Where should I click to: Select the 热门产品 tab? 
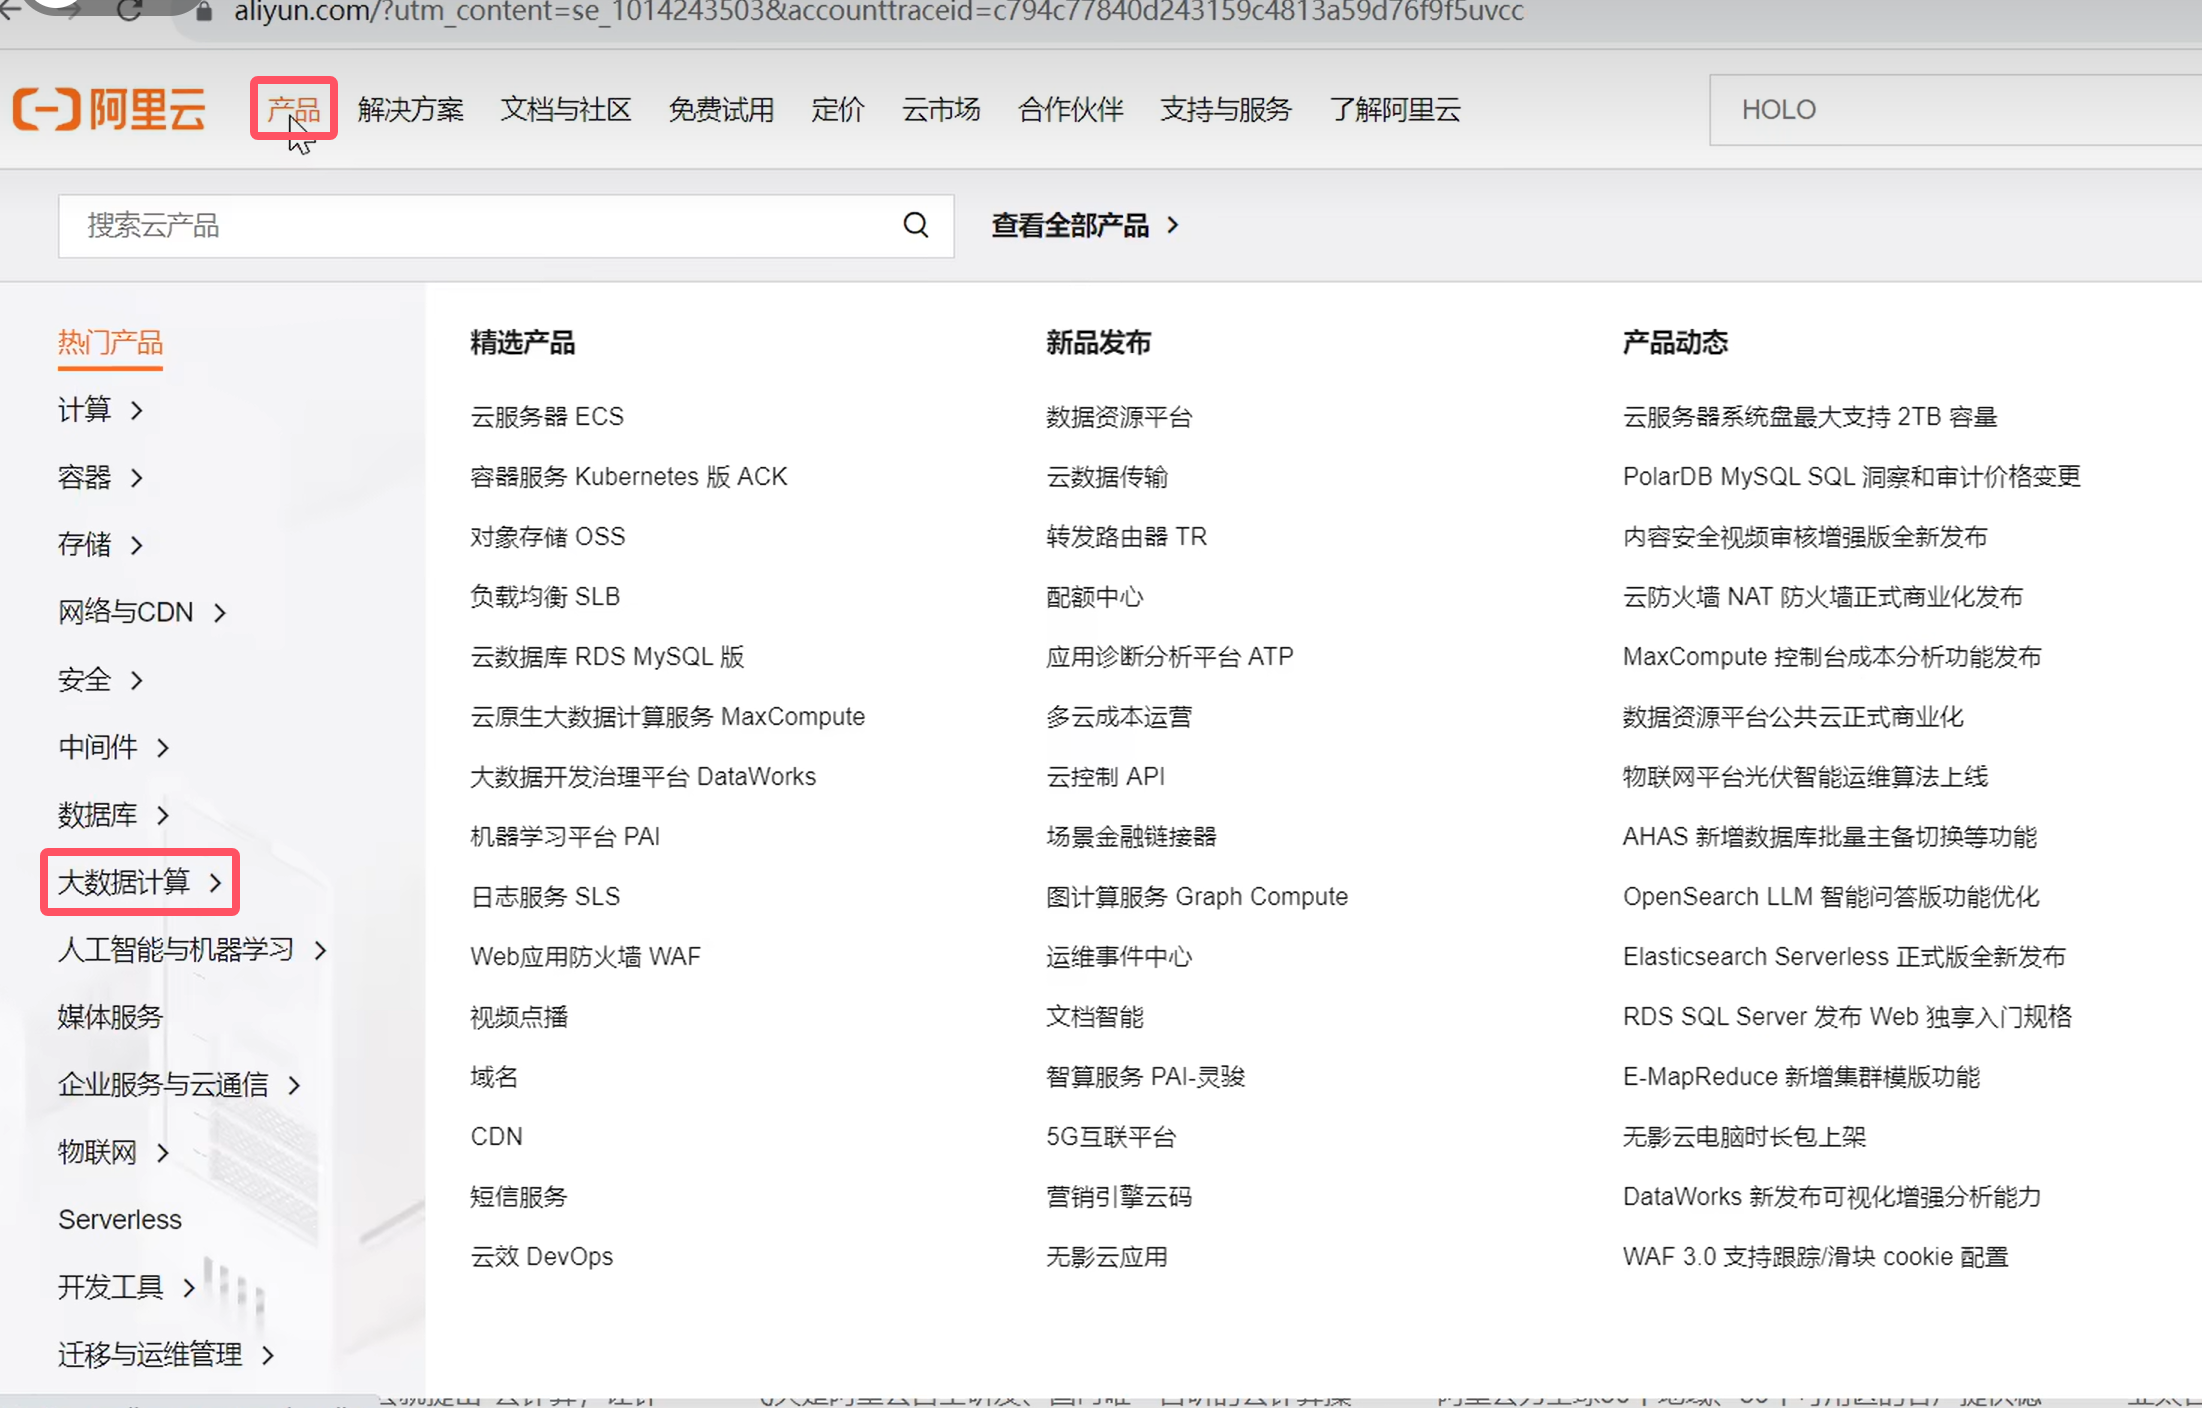[110, 343]
